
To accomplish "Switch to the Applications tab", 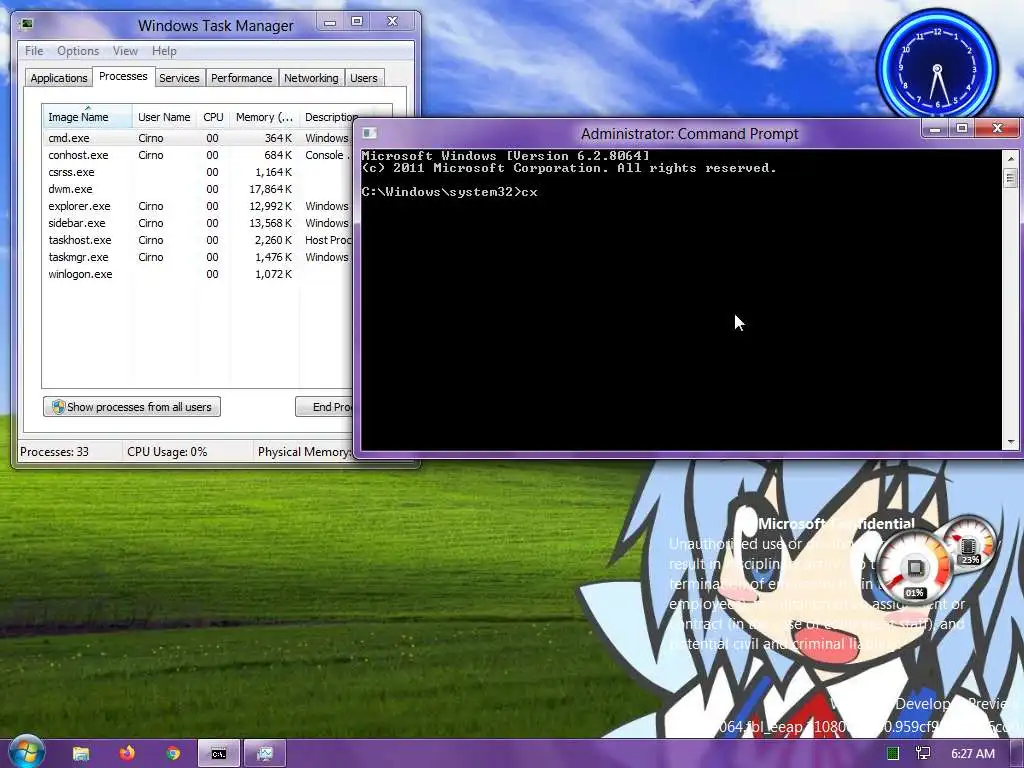I will coord(59,78).
